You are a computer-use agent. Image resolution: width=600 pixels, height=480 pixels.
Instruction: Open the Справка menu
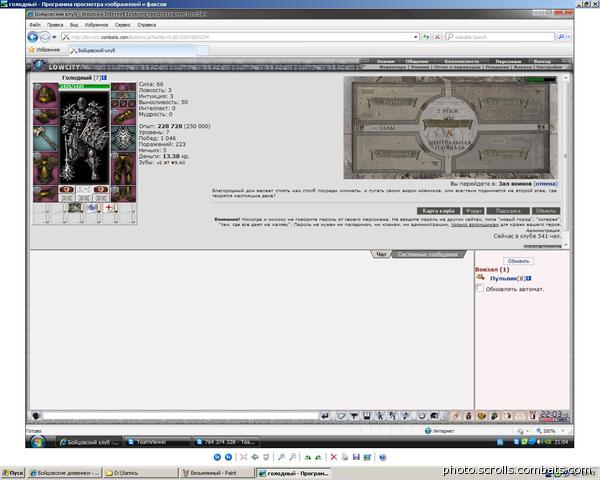point(146,25)
